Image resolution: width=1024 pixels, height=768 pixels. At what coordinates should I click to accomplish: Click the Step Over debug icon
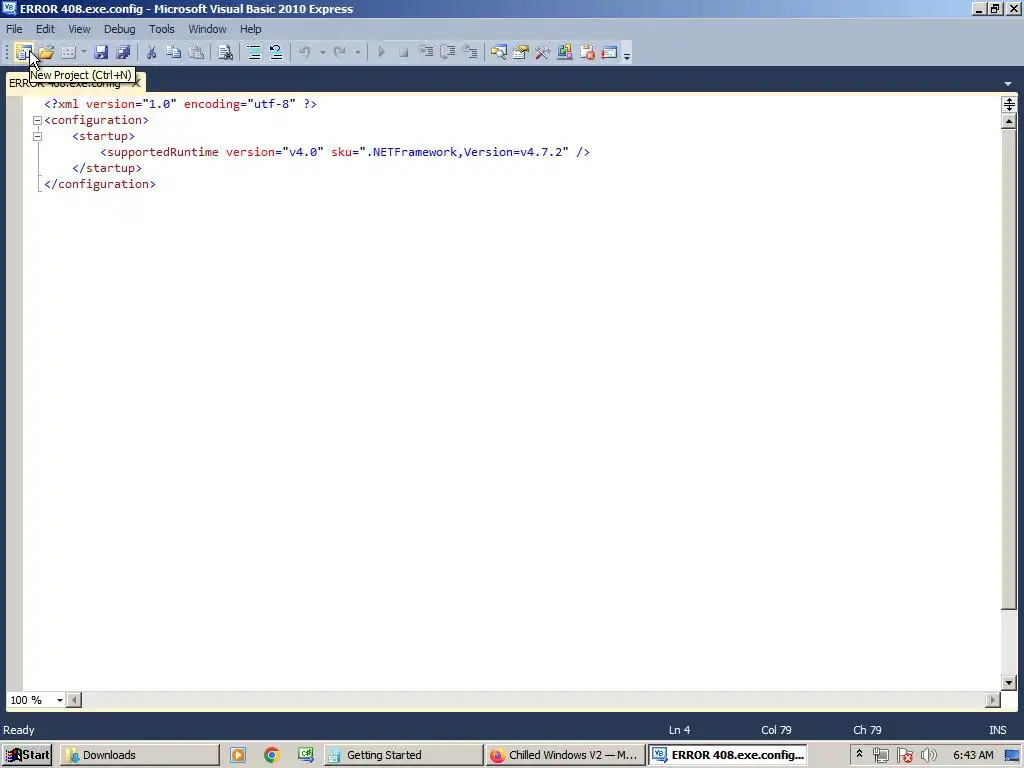click(x=448, y=52)
